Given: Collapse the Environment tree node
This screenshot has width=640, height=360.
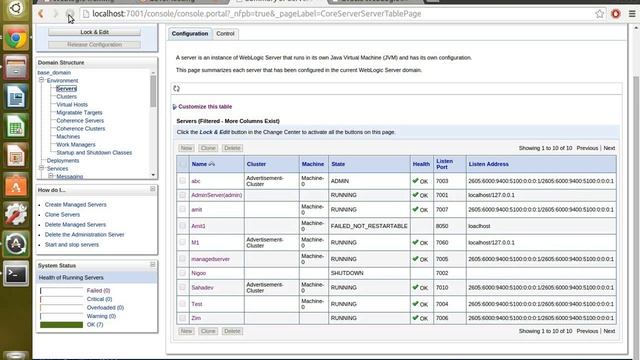Looking at the screenshot, I should tap(41, 80).
